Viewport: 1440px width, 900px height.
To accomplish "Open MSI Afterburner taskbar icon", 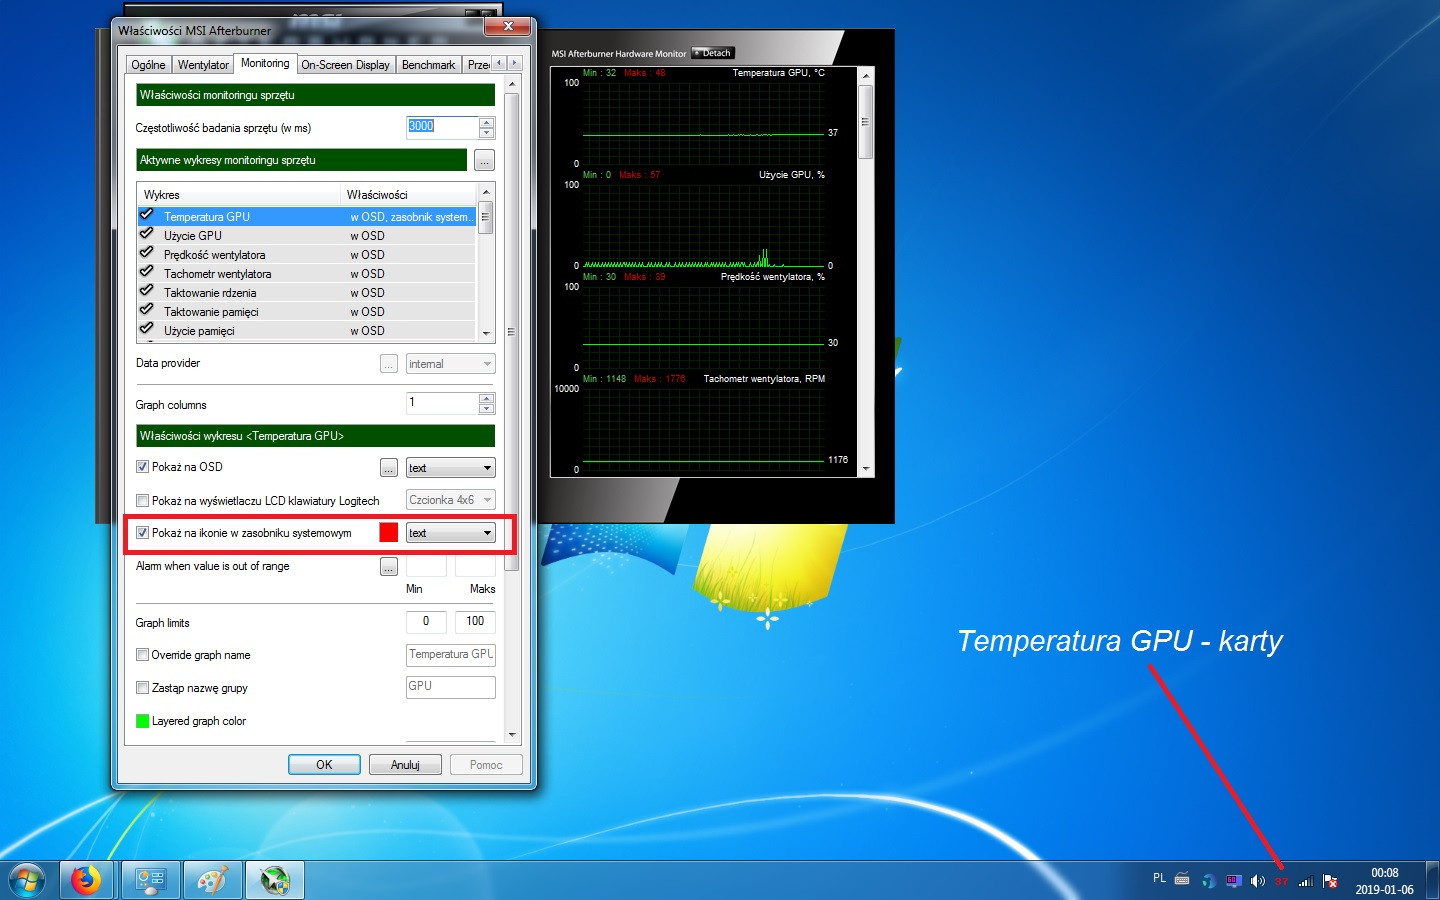I will click(x=274, y=880).
